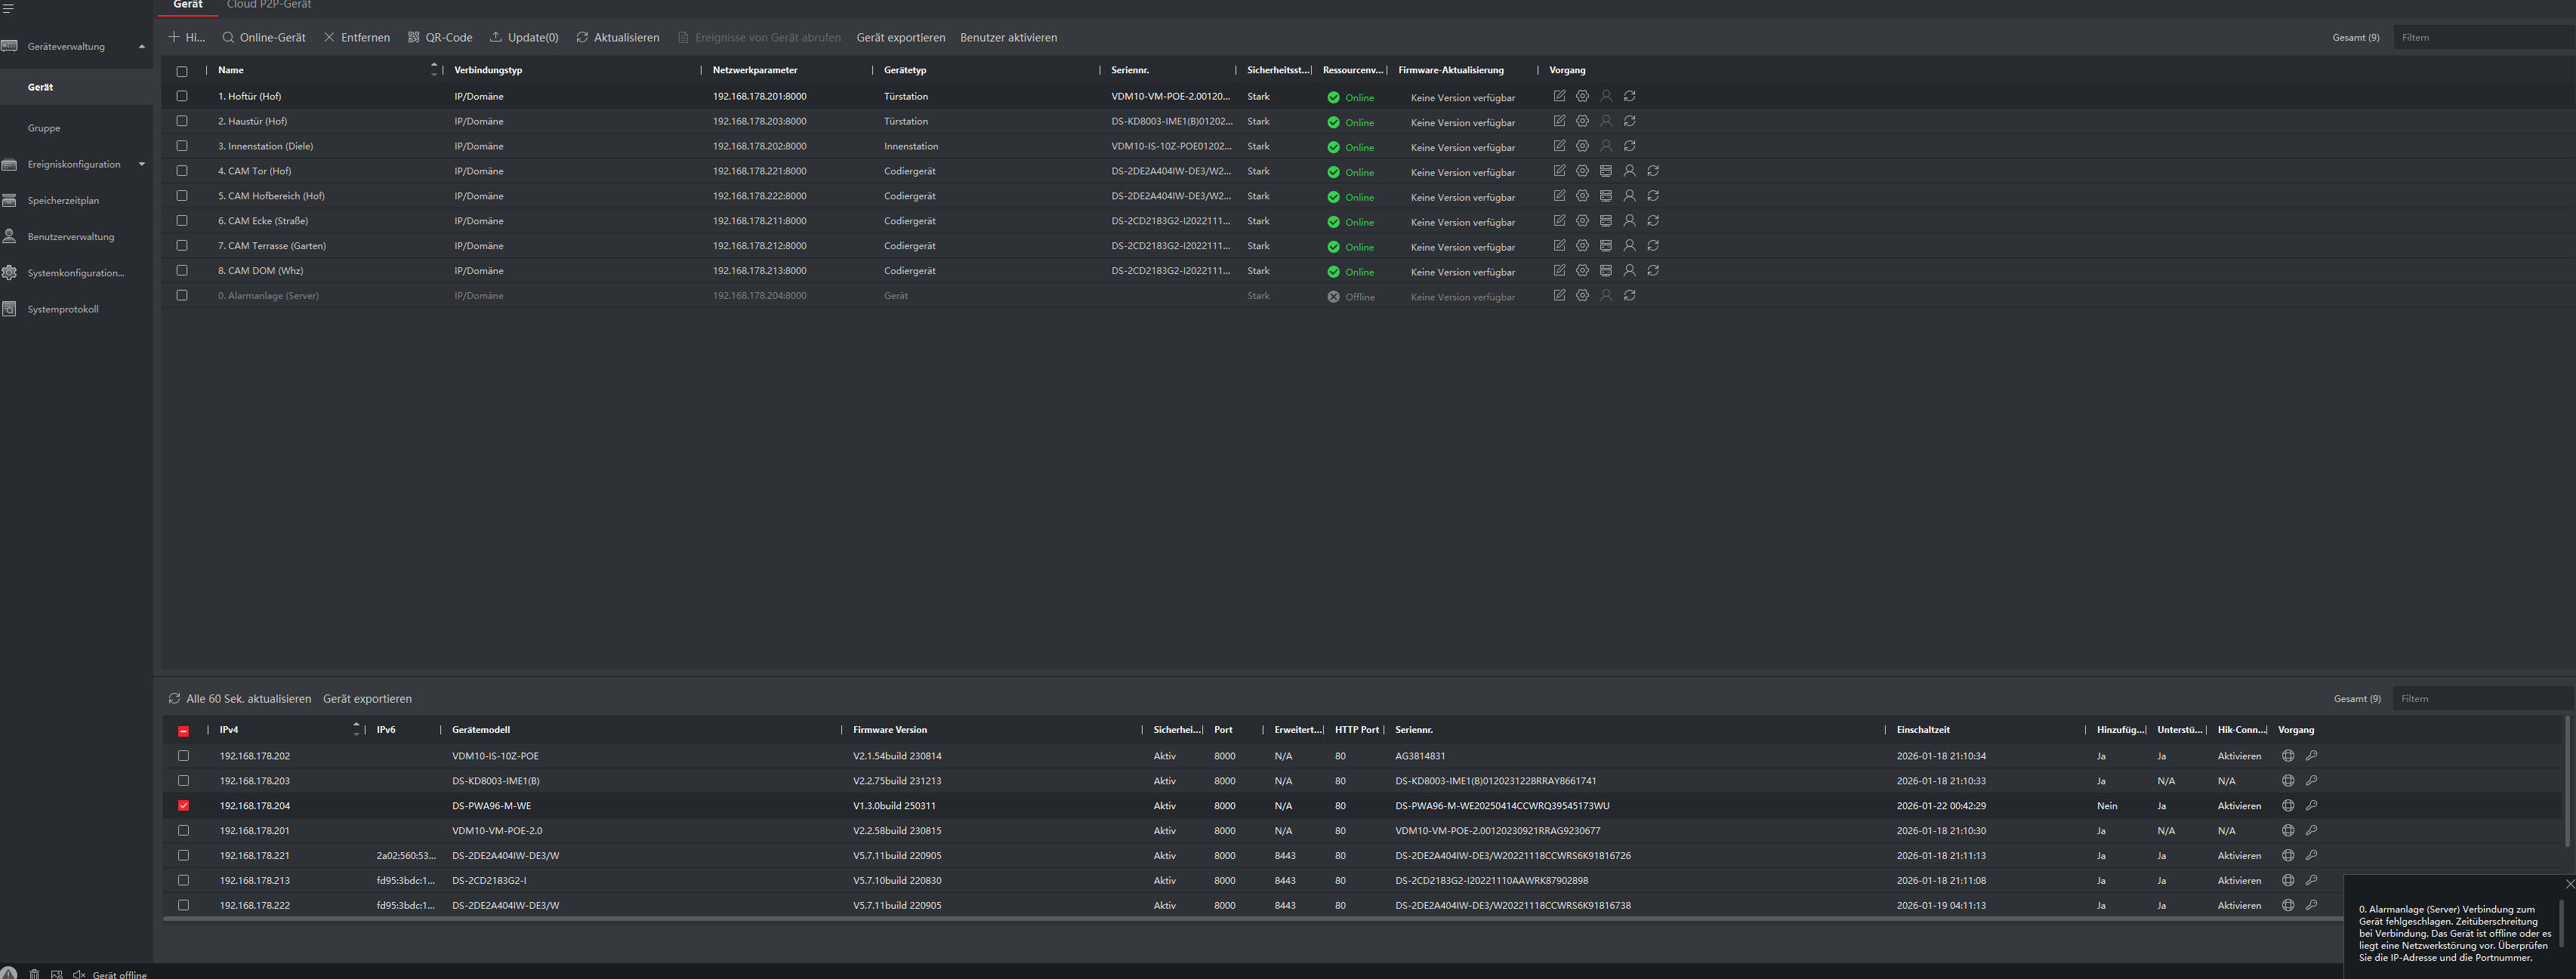Click Benutzer aktivieren button
Screen dimensions: 2576x979
[x=1008, y=38]
